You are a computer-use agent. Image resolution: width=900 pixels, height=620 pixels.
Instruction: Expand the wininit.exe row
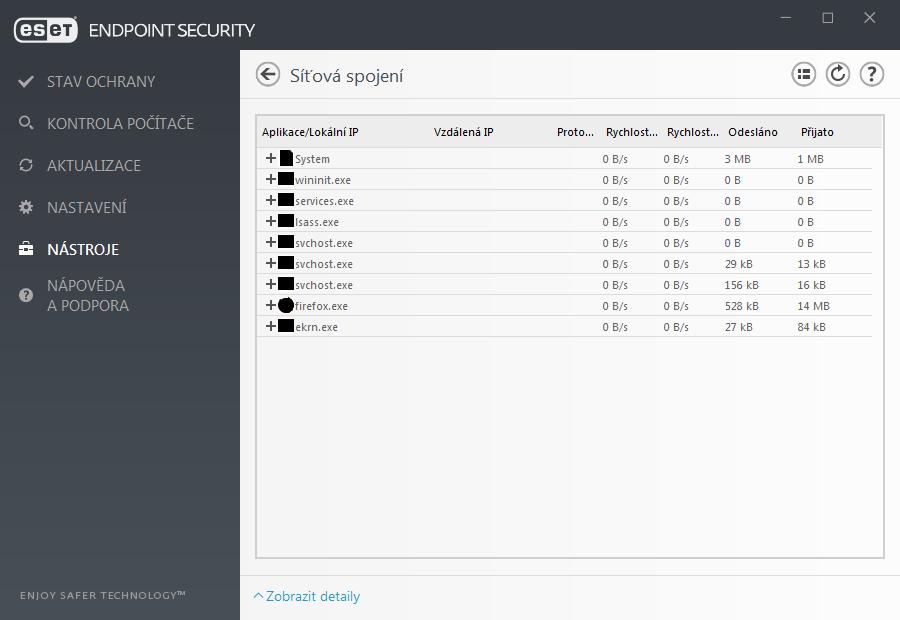(271, 179)
